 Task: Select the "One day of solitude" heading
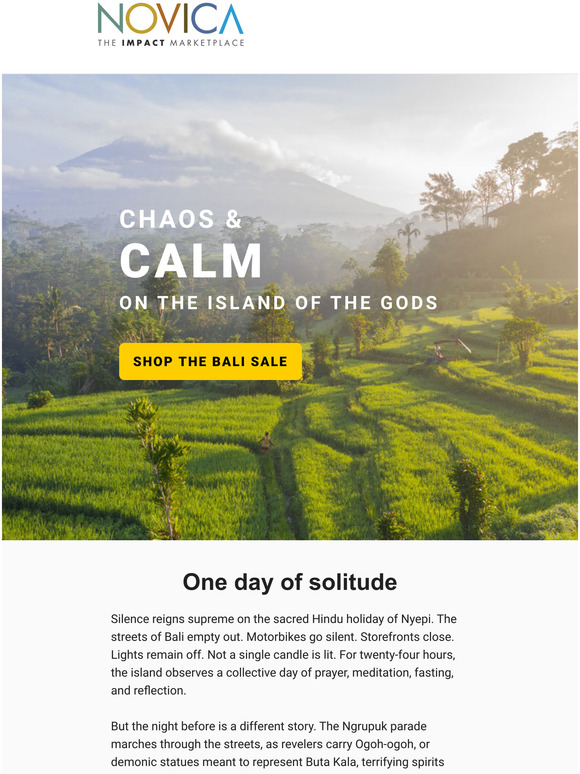tap(290, 582)
